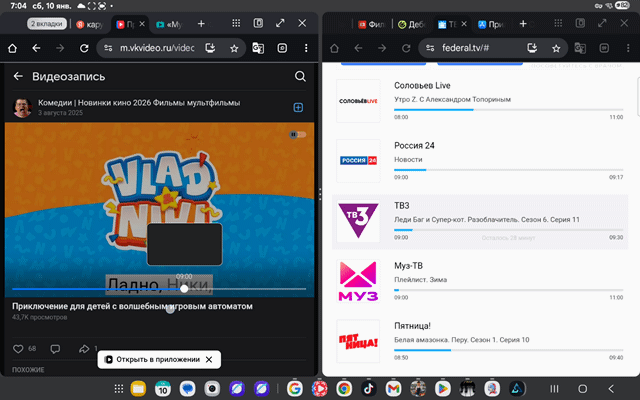This screenshot has height=400, width=640.
Task: Reload the m.vkvideo.ru page
Action: [x=87, y=47]
